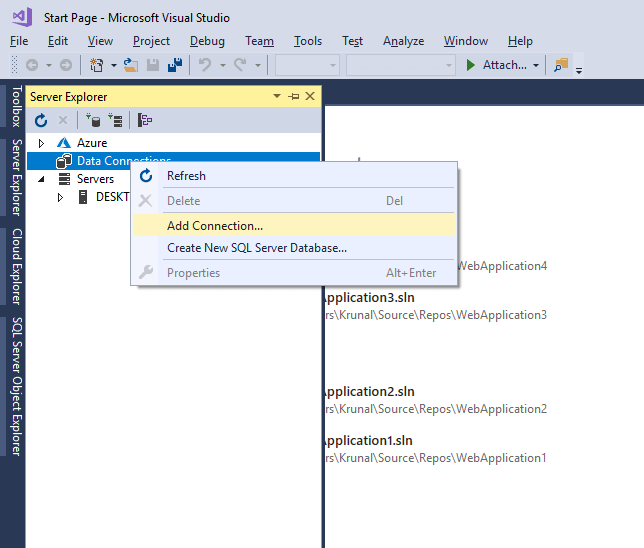Click the Navigate Backward toolbar icon

(x=32, y=65)
